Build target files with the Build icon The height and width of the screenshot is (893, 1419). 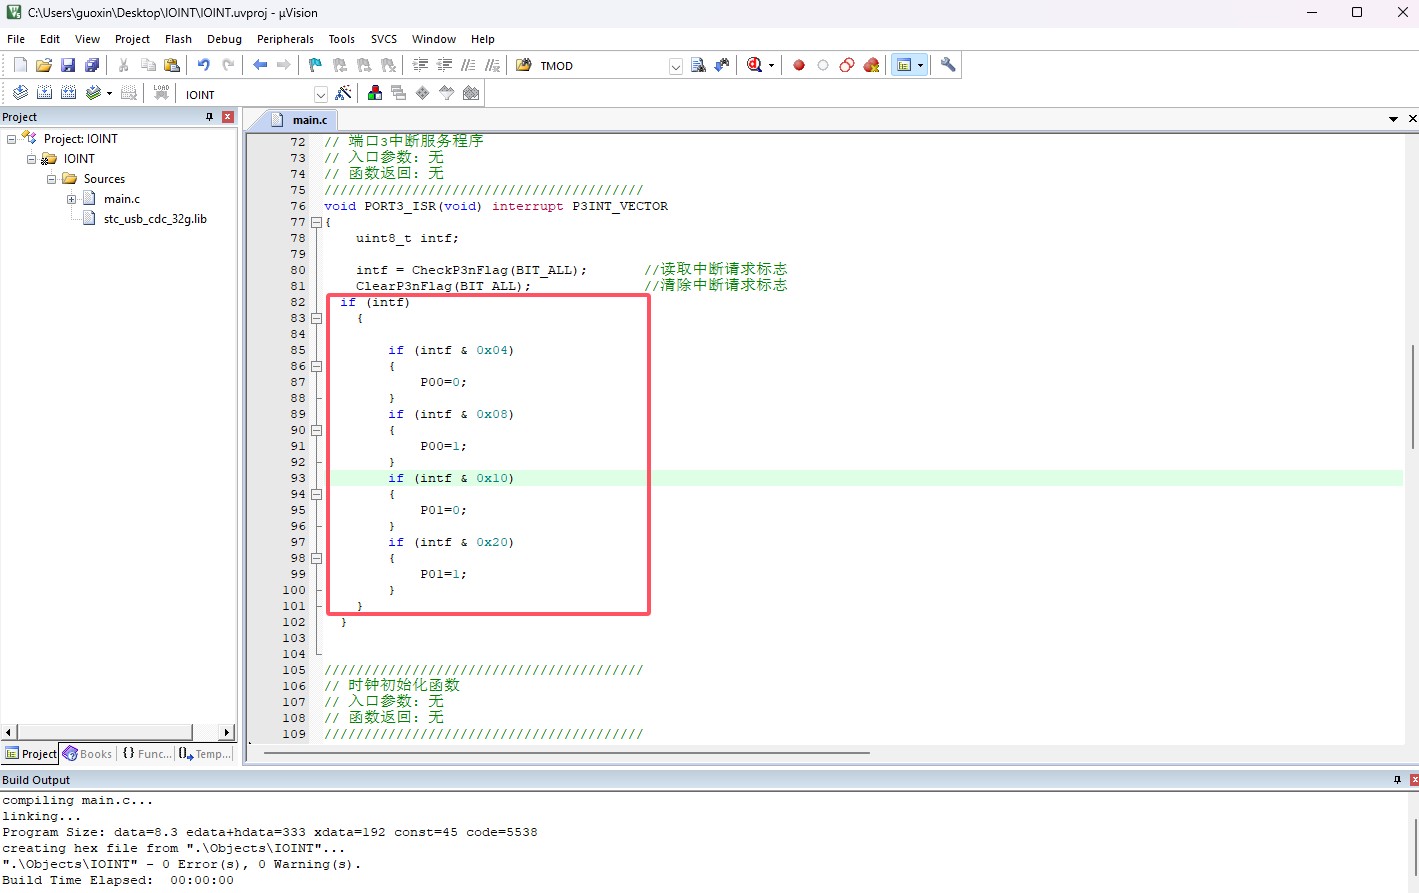(44, 93)
